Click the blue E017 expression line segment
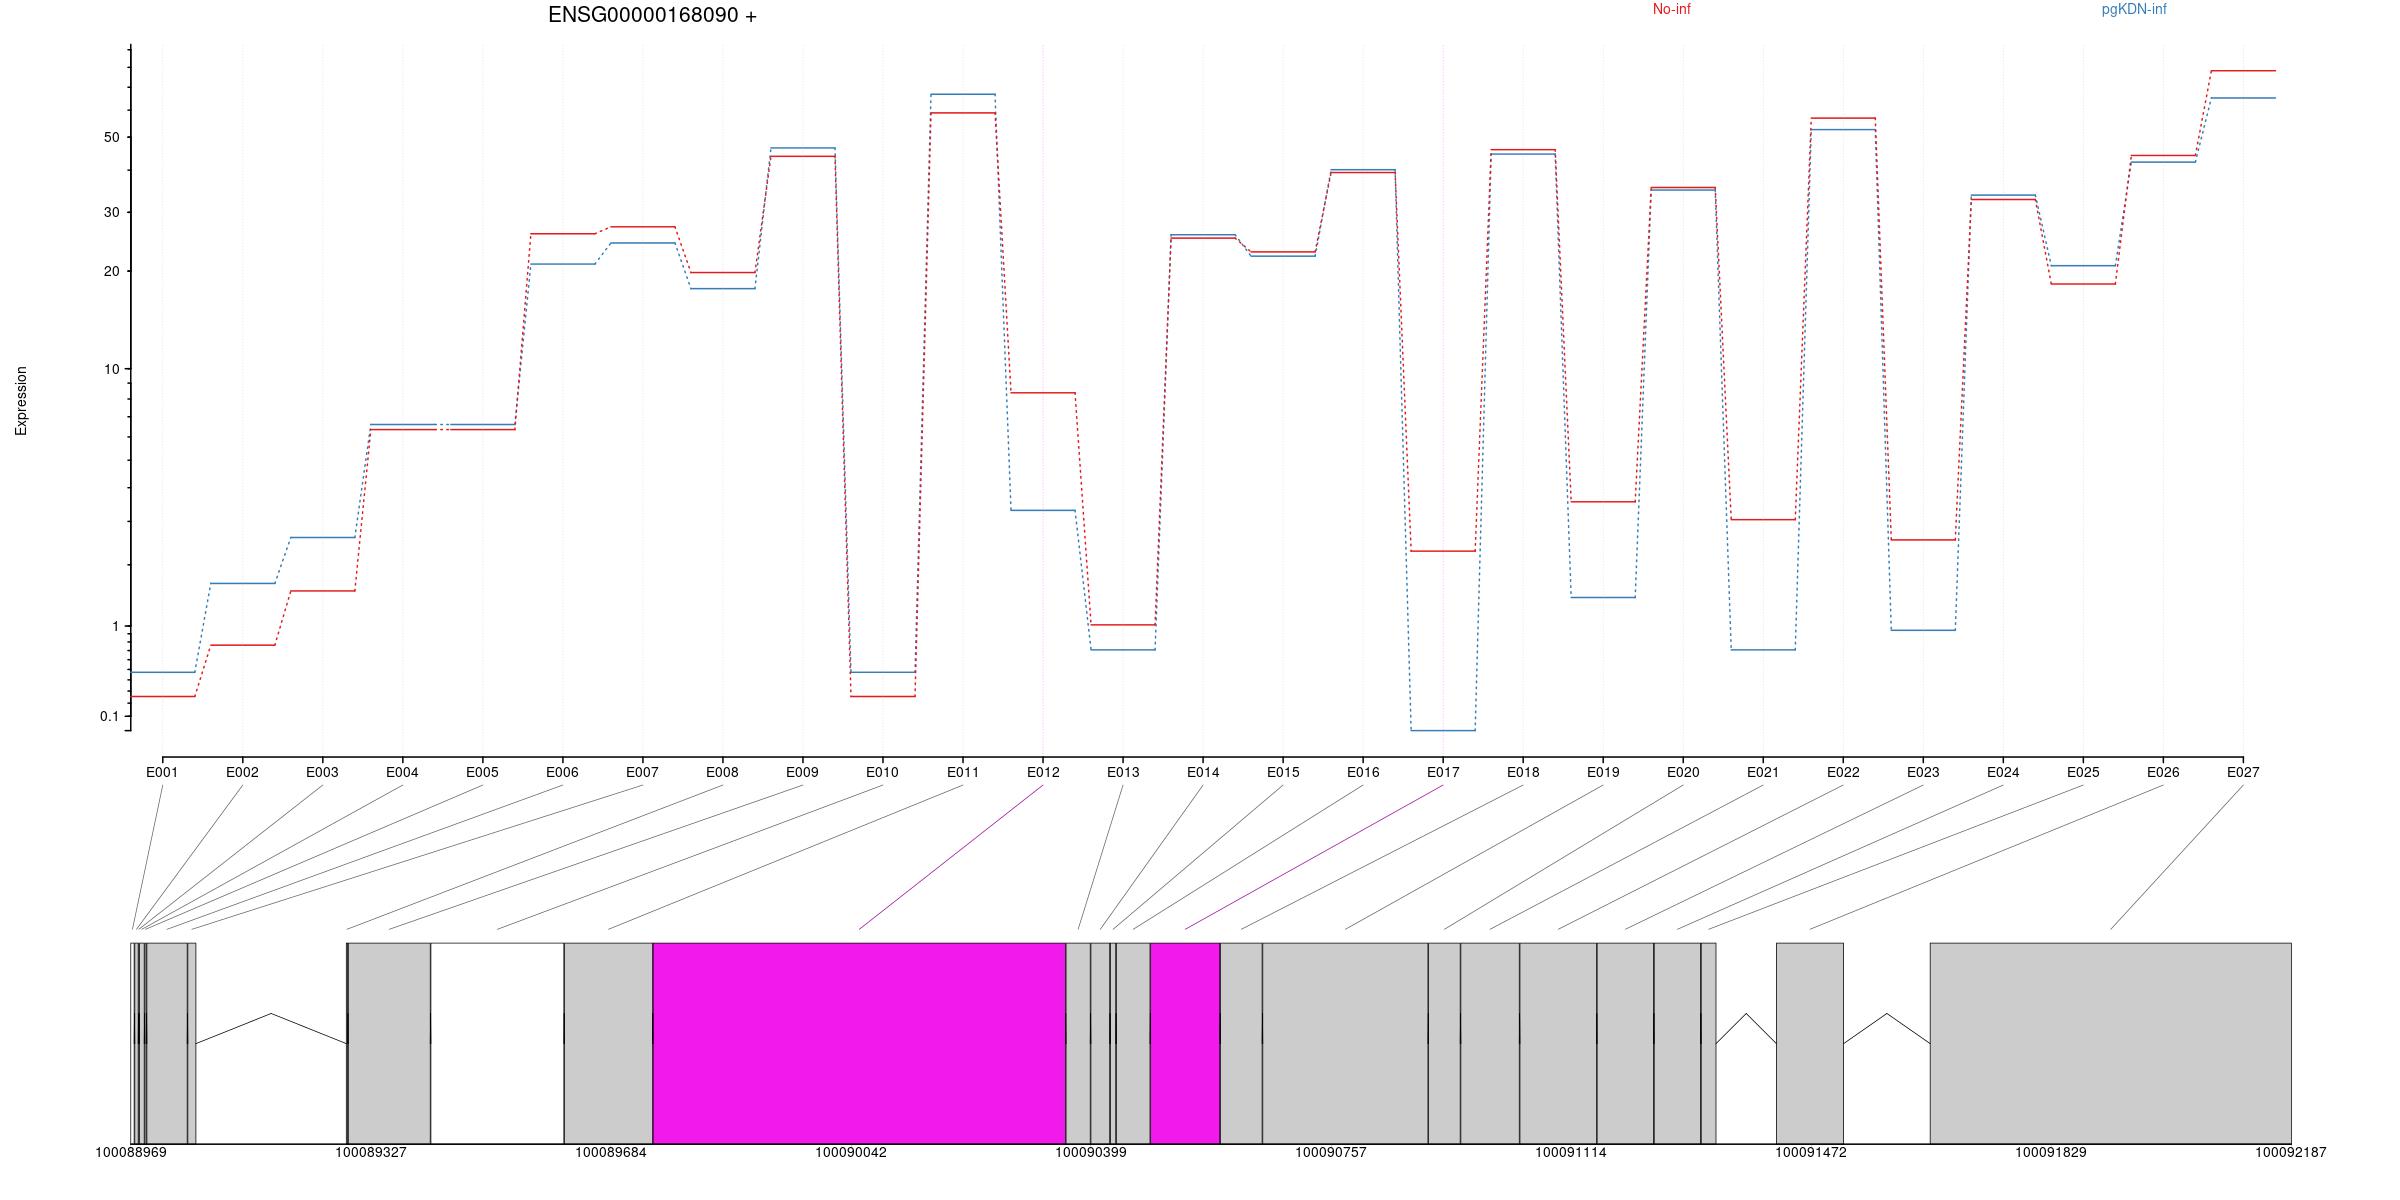Viewport: 2400px width, 1200px height. click(x=1443, y=731)
